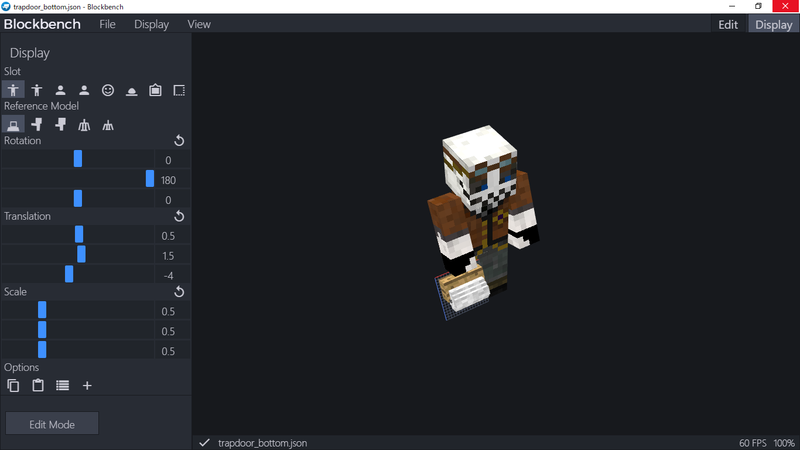
Task: Select the third-person right hand slot icon
Action: 13,90
